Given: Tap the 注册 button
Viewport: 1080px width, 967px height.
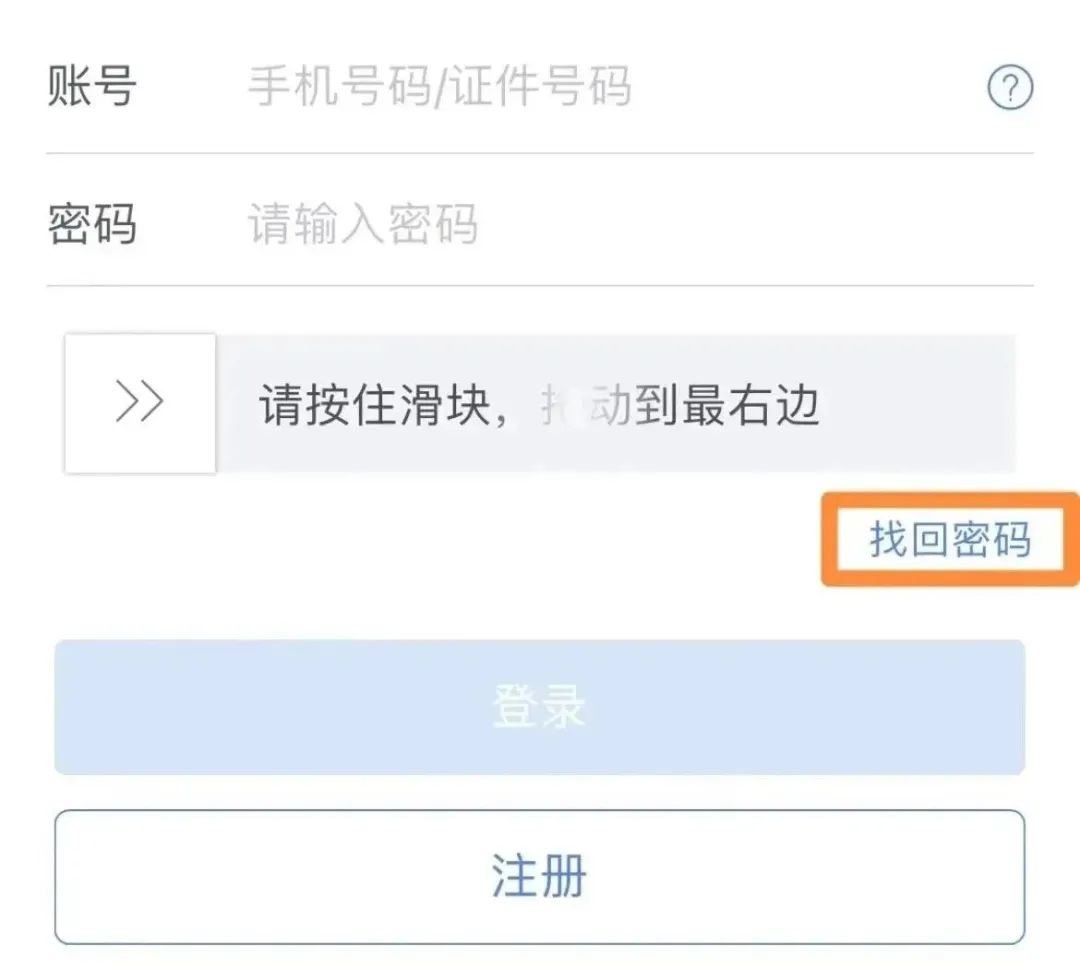Looking at the screenshot, I should 540,877.
